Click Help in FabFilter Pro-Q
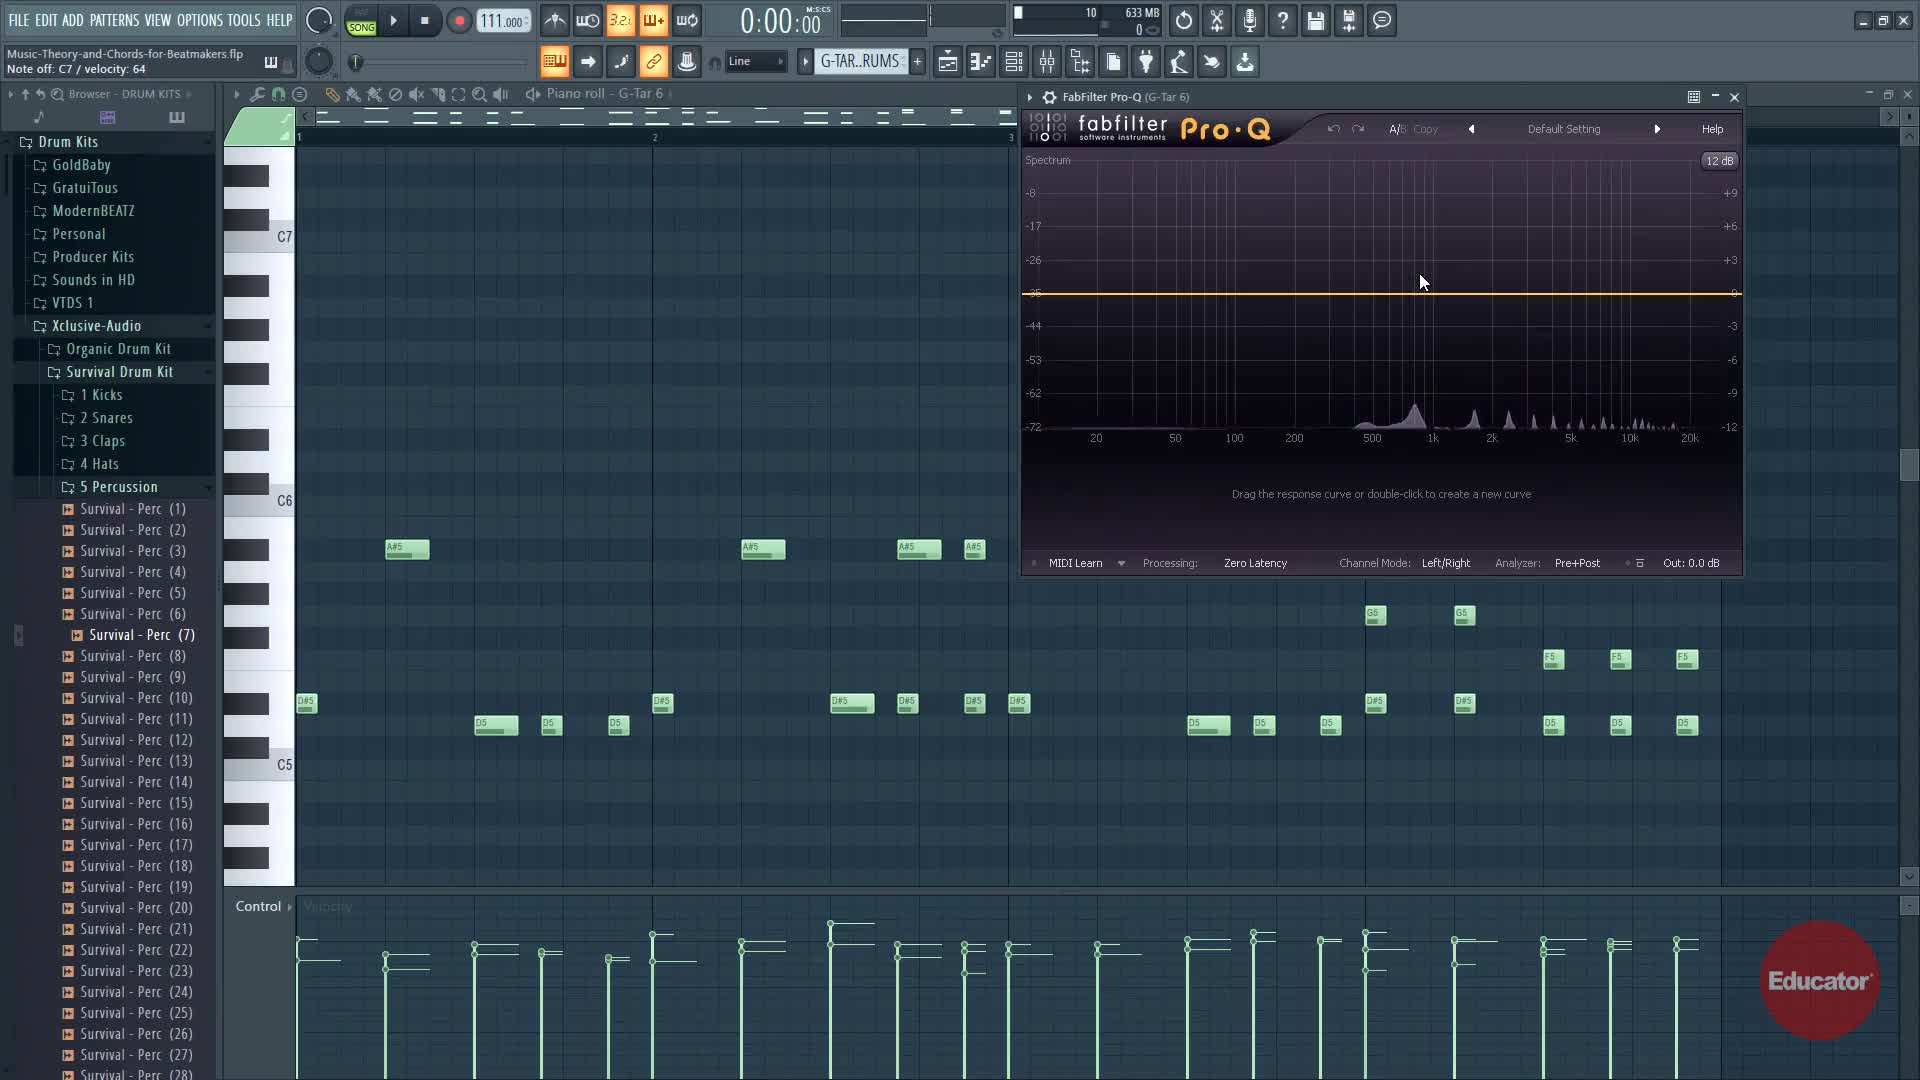The width and height of the screenshot is (1920, 1080). pyautogui.click(x=1712, y=129)
